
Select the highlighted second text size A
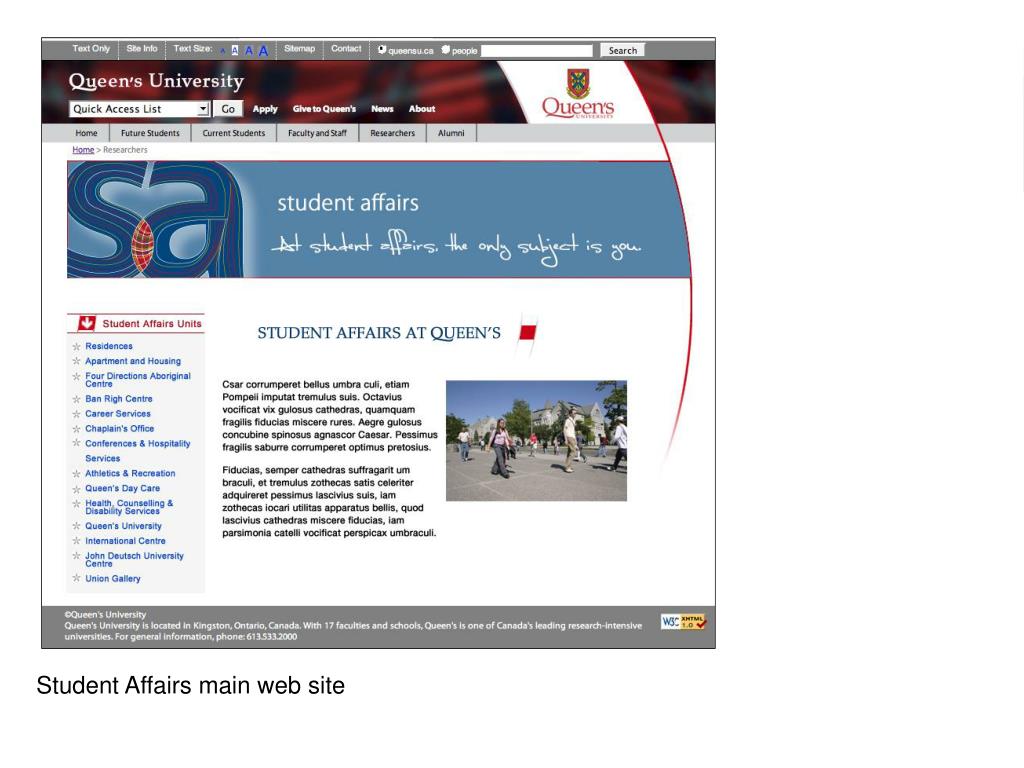(x=234, y=50)
